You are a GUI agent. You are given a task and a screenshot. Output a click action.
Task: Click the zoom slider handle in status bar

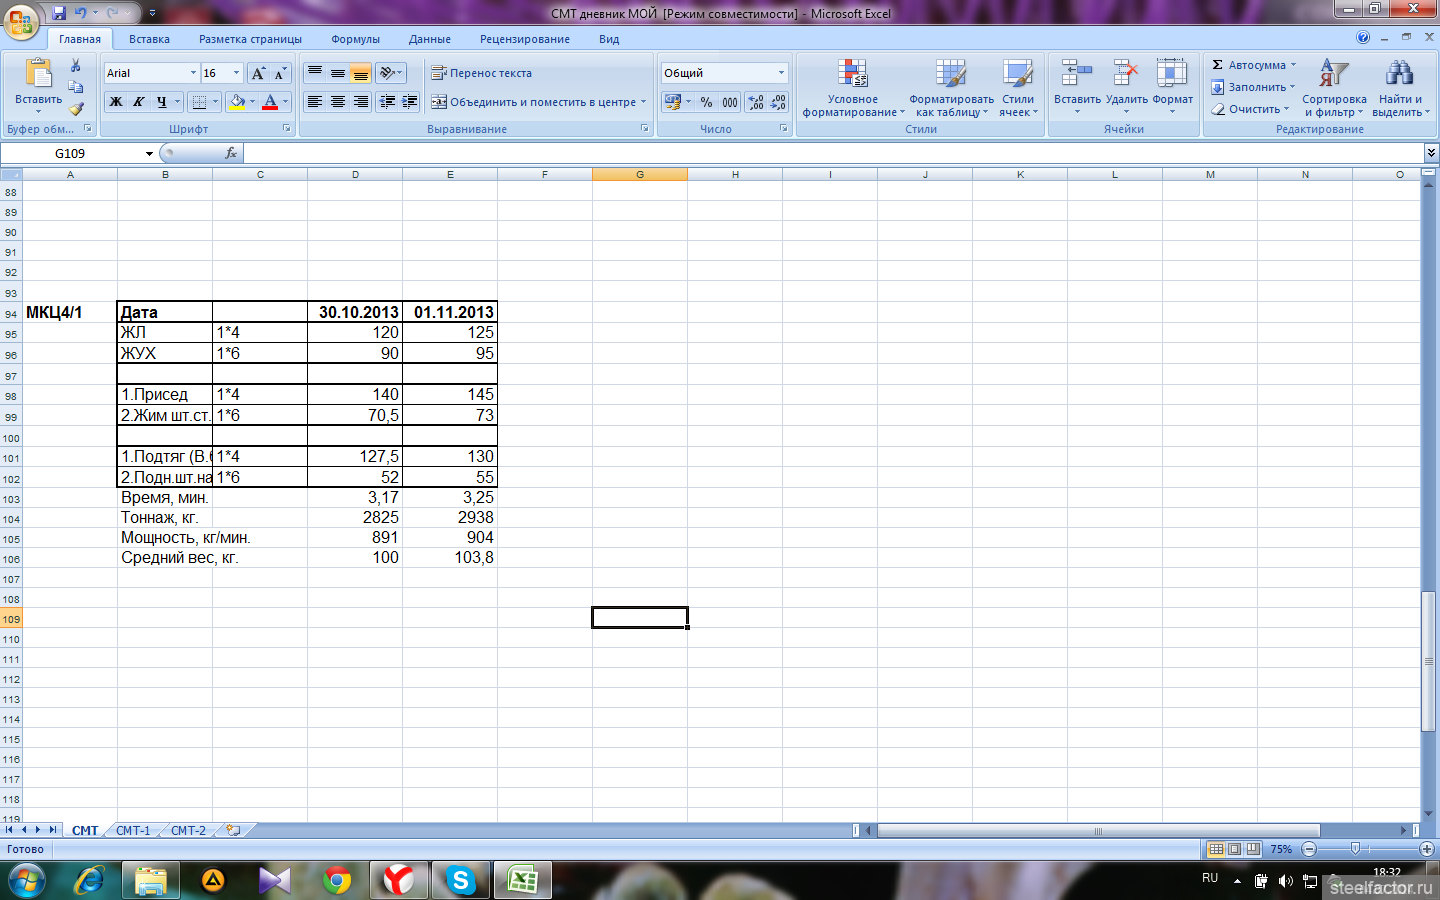click(x=1355, y=849)
